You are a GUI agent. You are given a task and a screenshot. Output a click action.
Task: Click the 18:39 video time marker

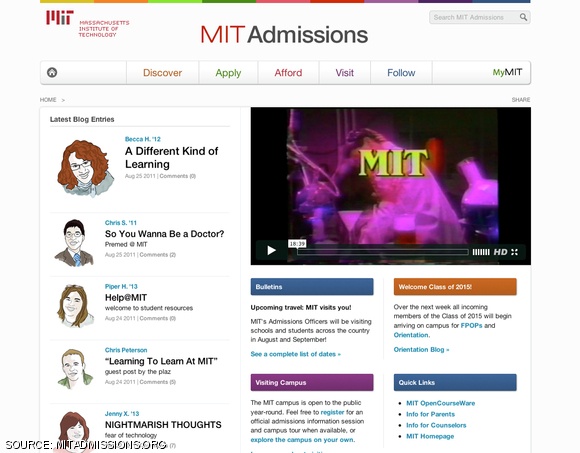point(297,244)
